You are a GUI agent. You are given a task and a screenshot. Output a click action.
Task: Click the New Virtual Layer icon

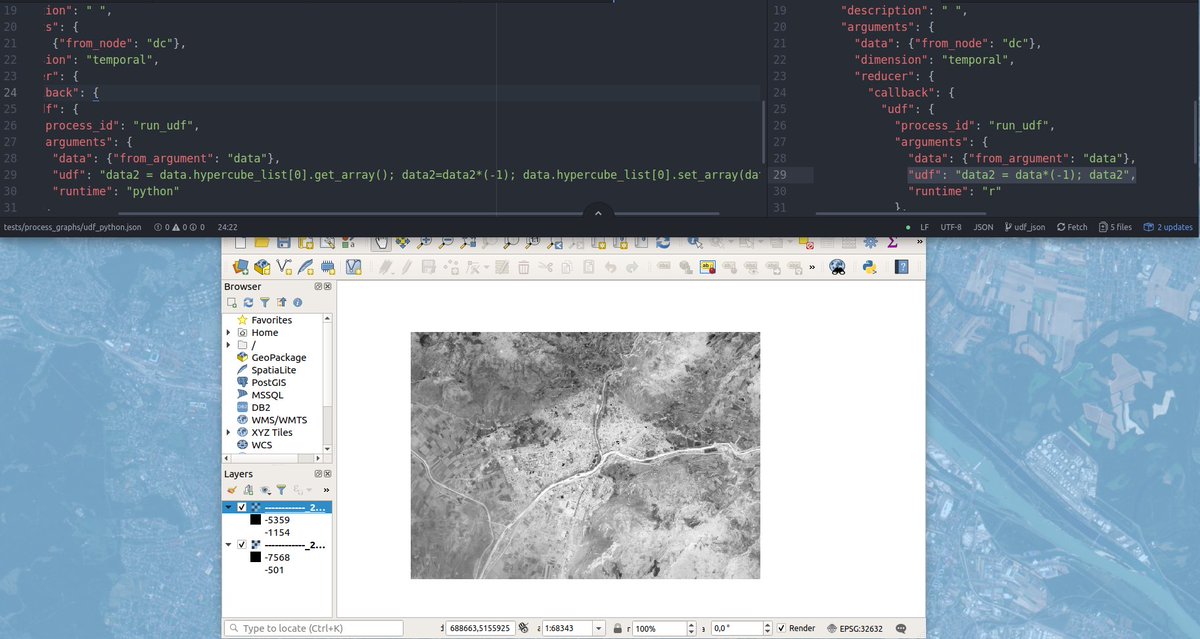[x=352, y=266]
